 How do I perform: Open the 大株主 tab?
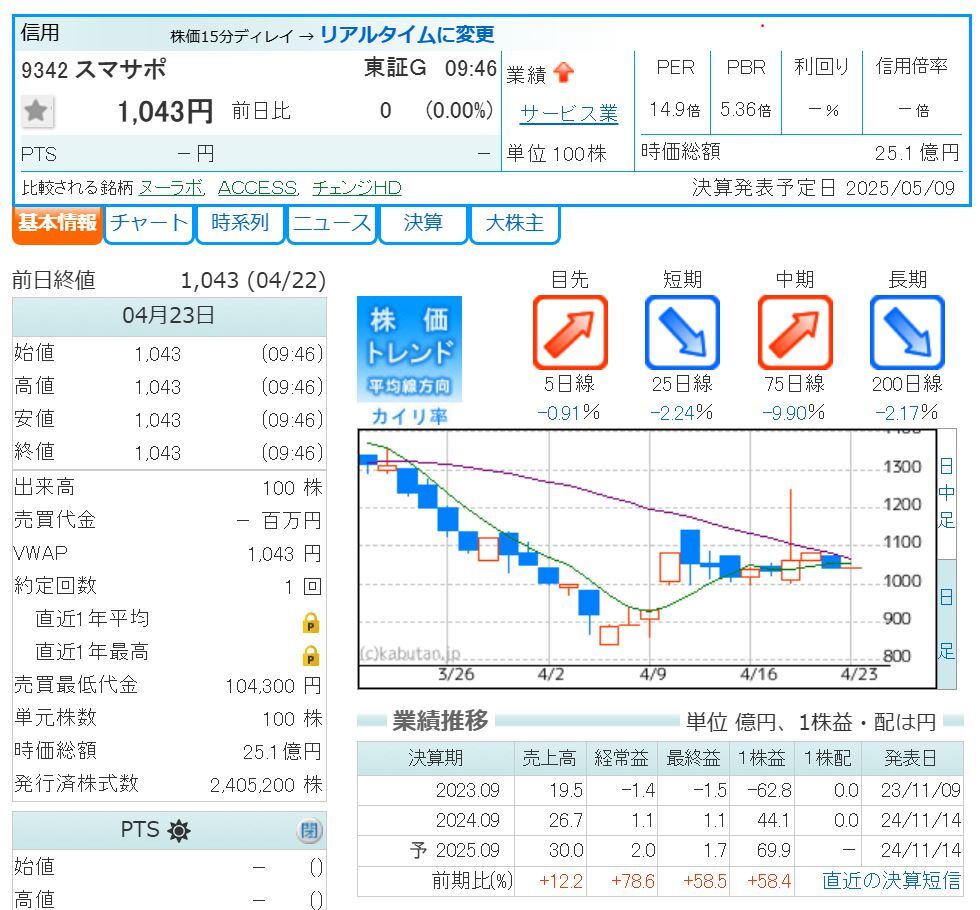(x=514, y=224)
